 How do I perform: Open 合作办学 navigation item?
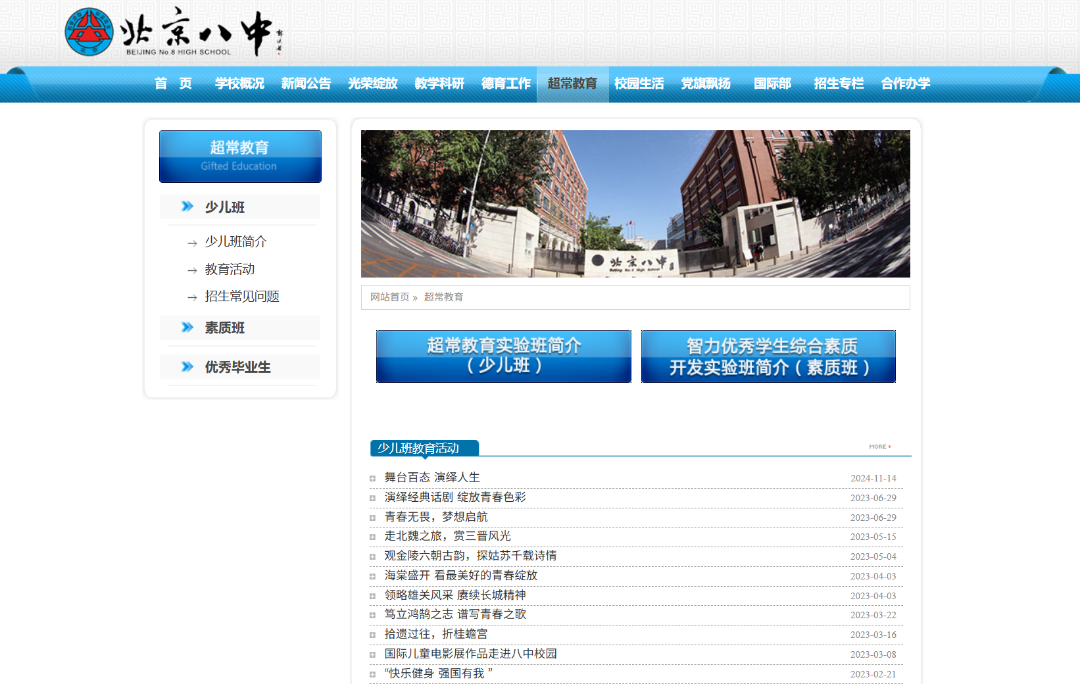(906, 83)
